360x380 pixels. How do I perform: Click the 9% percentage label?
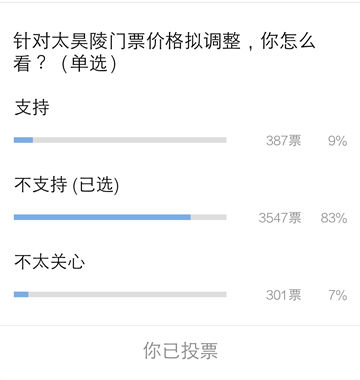coord(337,141)
